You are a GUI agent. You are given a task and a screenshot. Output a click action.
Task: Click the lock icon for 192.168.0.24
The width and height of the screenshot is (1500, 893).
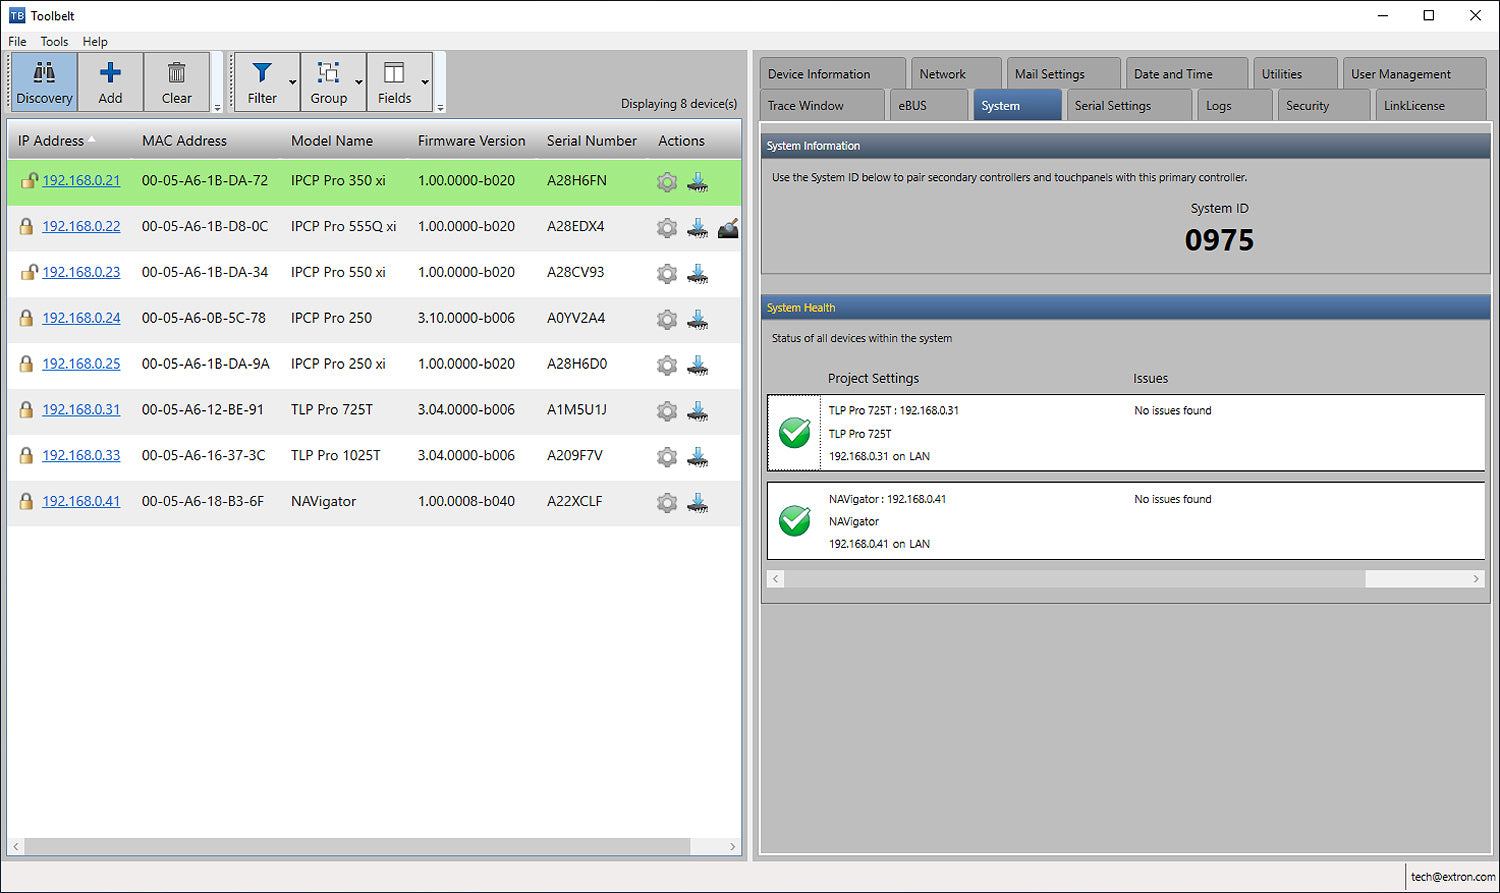[27, 318]
